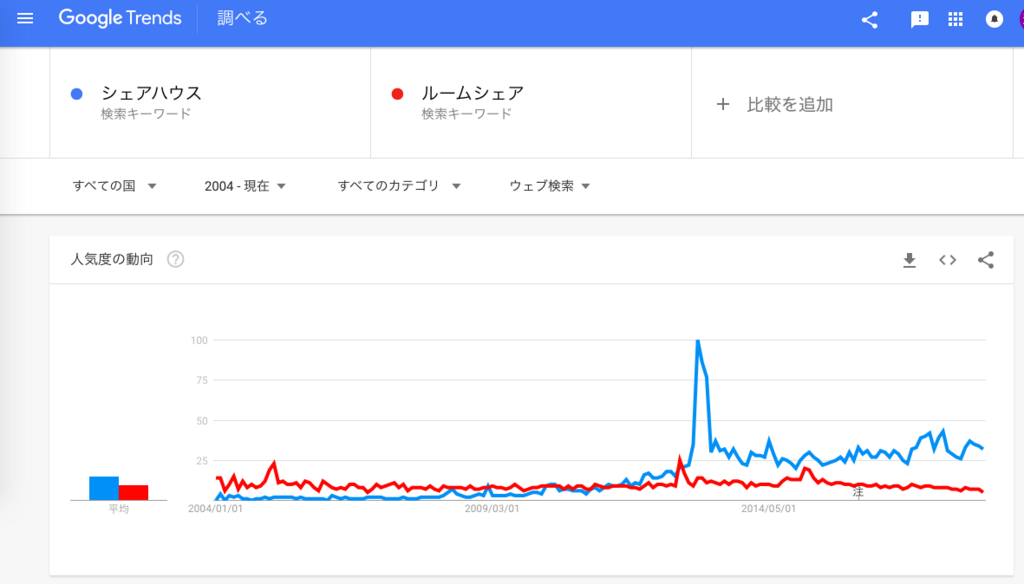1024x584 pixels.
Task: Select the 調べる menu item
Action: pos(243,17)
